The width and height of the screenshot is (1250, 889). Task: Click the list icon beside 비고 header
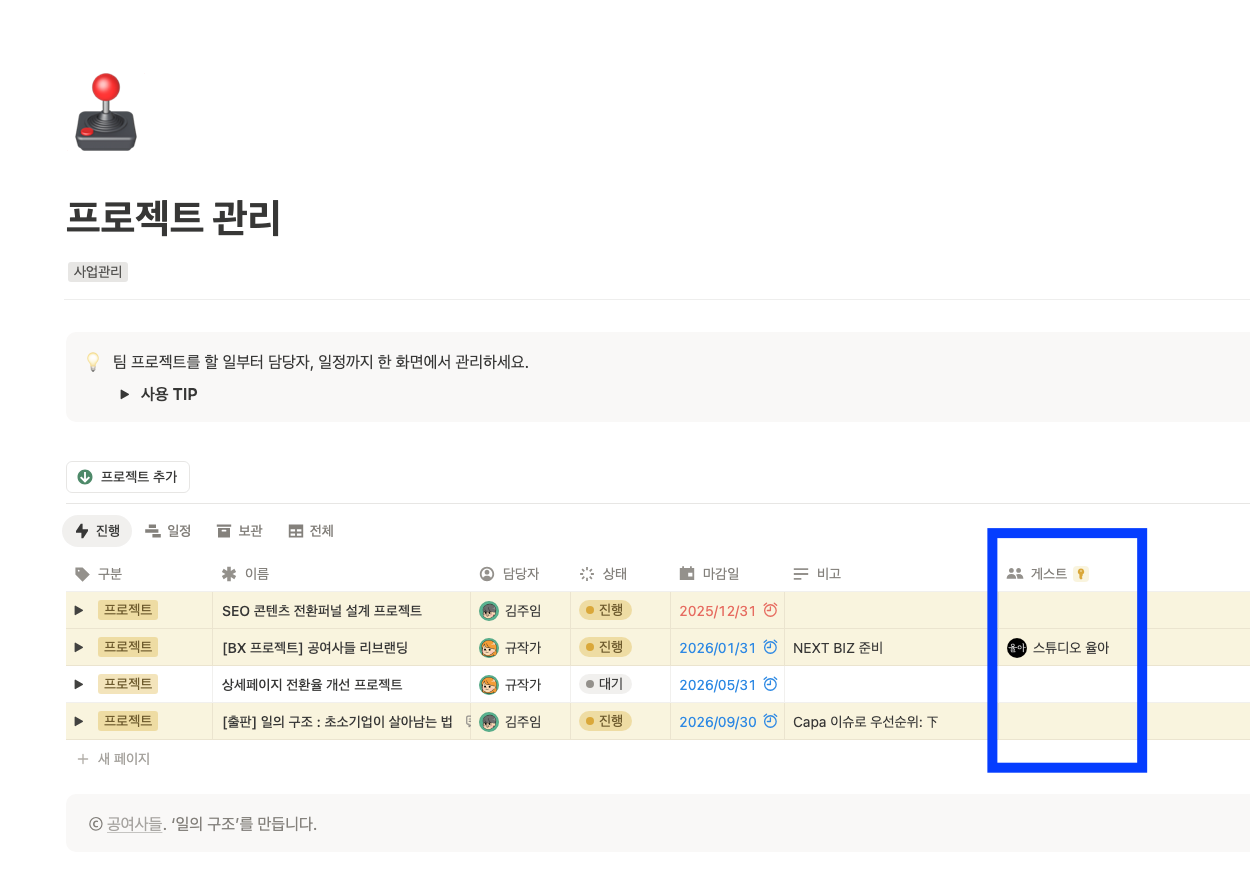[x=799, y=573]
